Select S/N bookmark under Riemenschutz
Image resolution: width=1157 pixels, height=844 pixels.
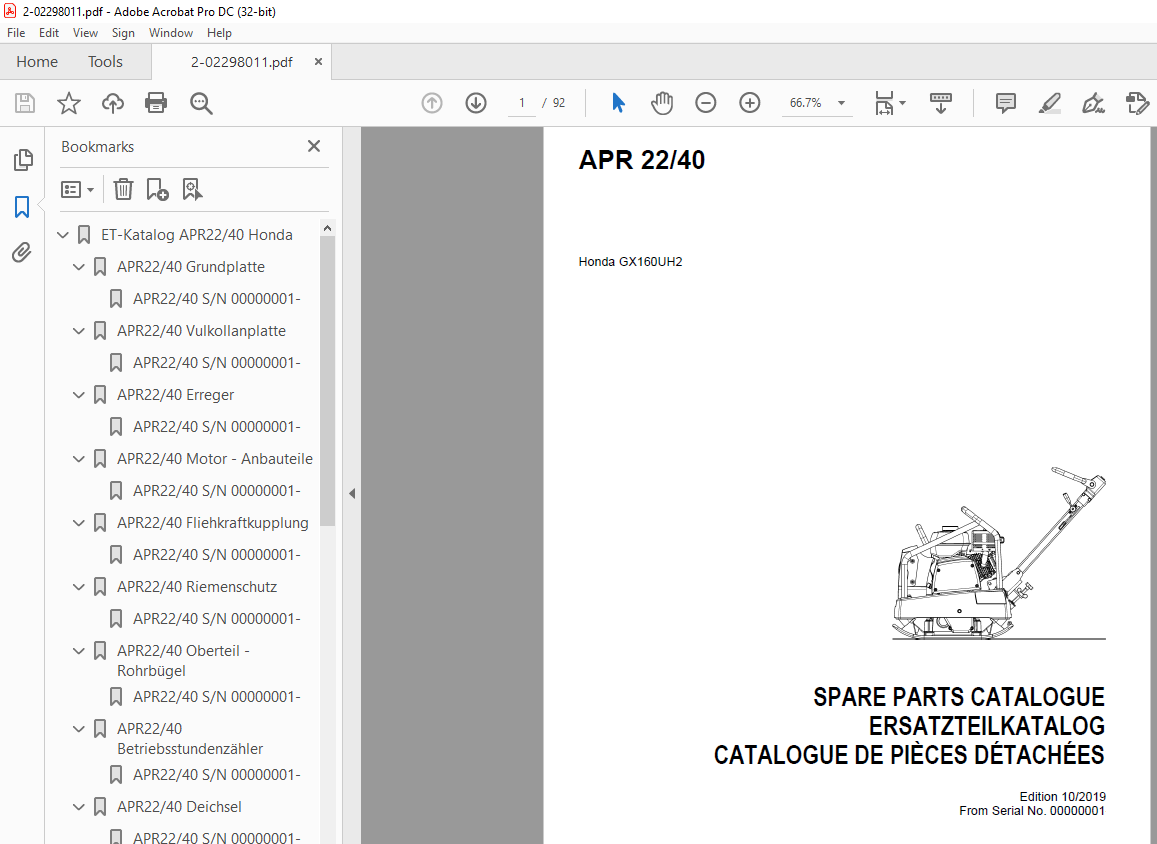(216, 619)
